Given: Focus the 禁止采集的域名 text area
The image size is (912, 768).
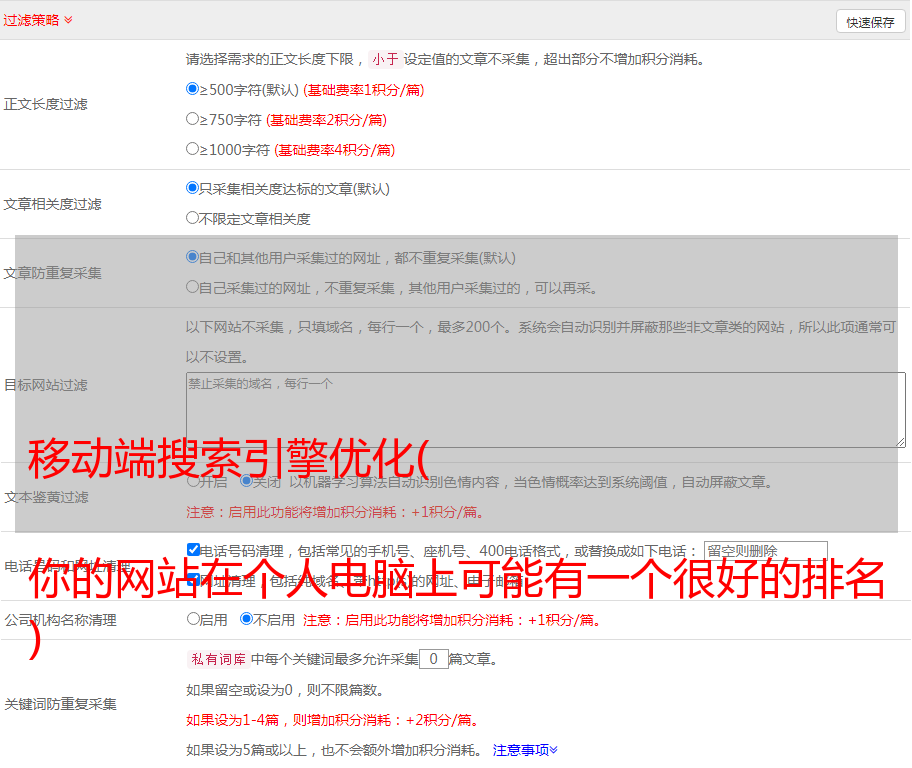Looking at the screenshot, I should (545, 409).
